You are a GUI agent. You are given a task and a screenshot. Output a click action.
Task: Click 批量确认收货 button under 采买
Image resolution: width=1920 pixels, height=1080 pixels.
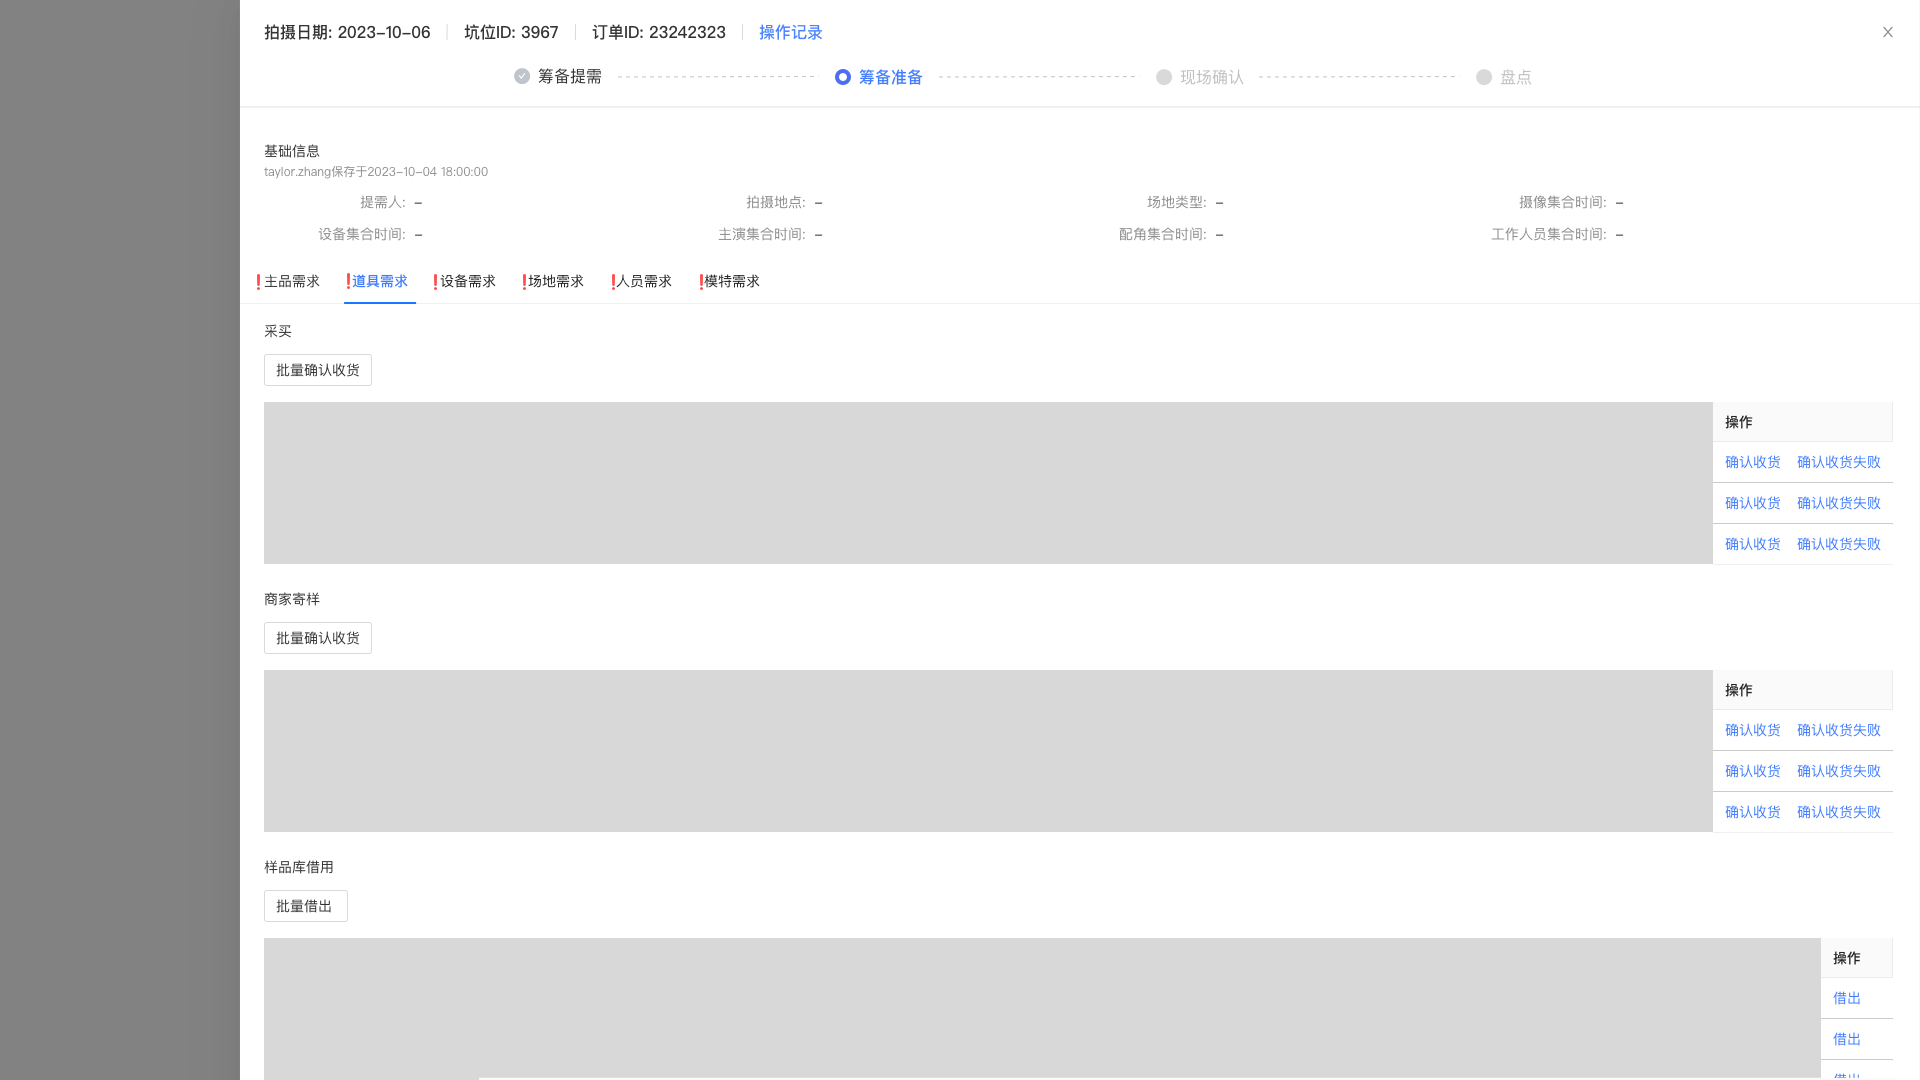click(x=317, y=370)
